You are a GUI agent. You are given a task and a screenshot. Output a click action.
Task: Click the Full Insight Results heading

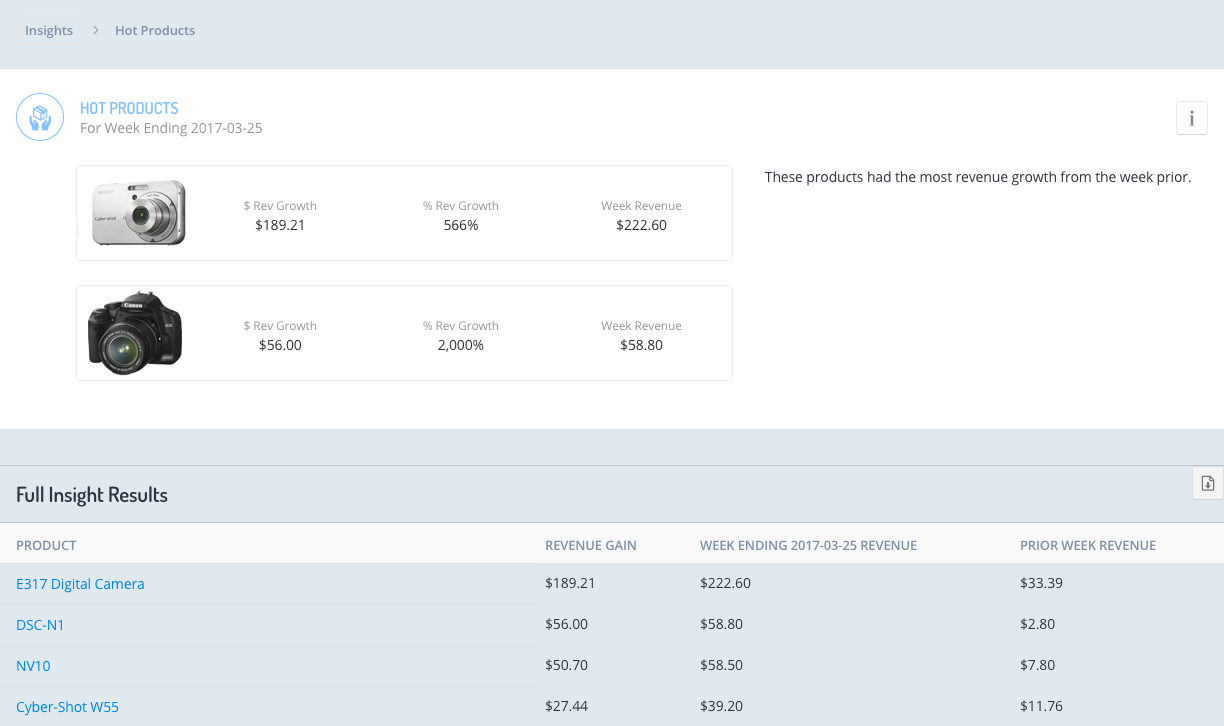pyautogui.click(x=92, y=495)
